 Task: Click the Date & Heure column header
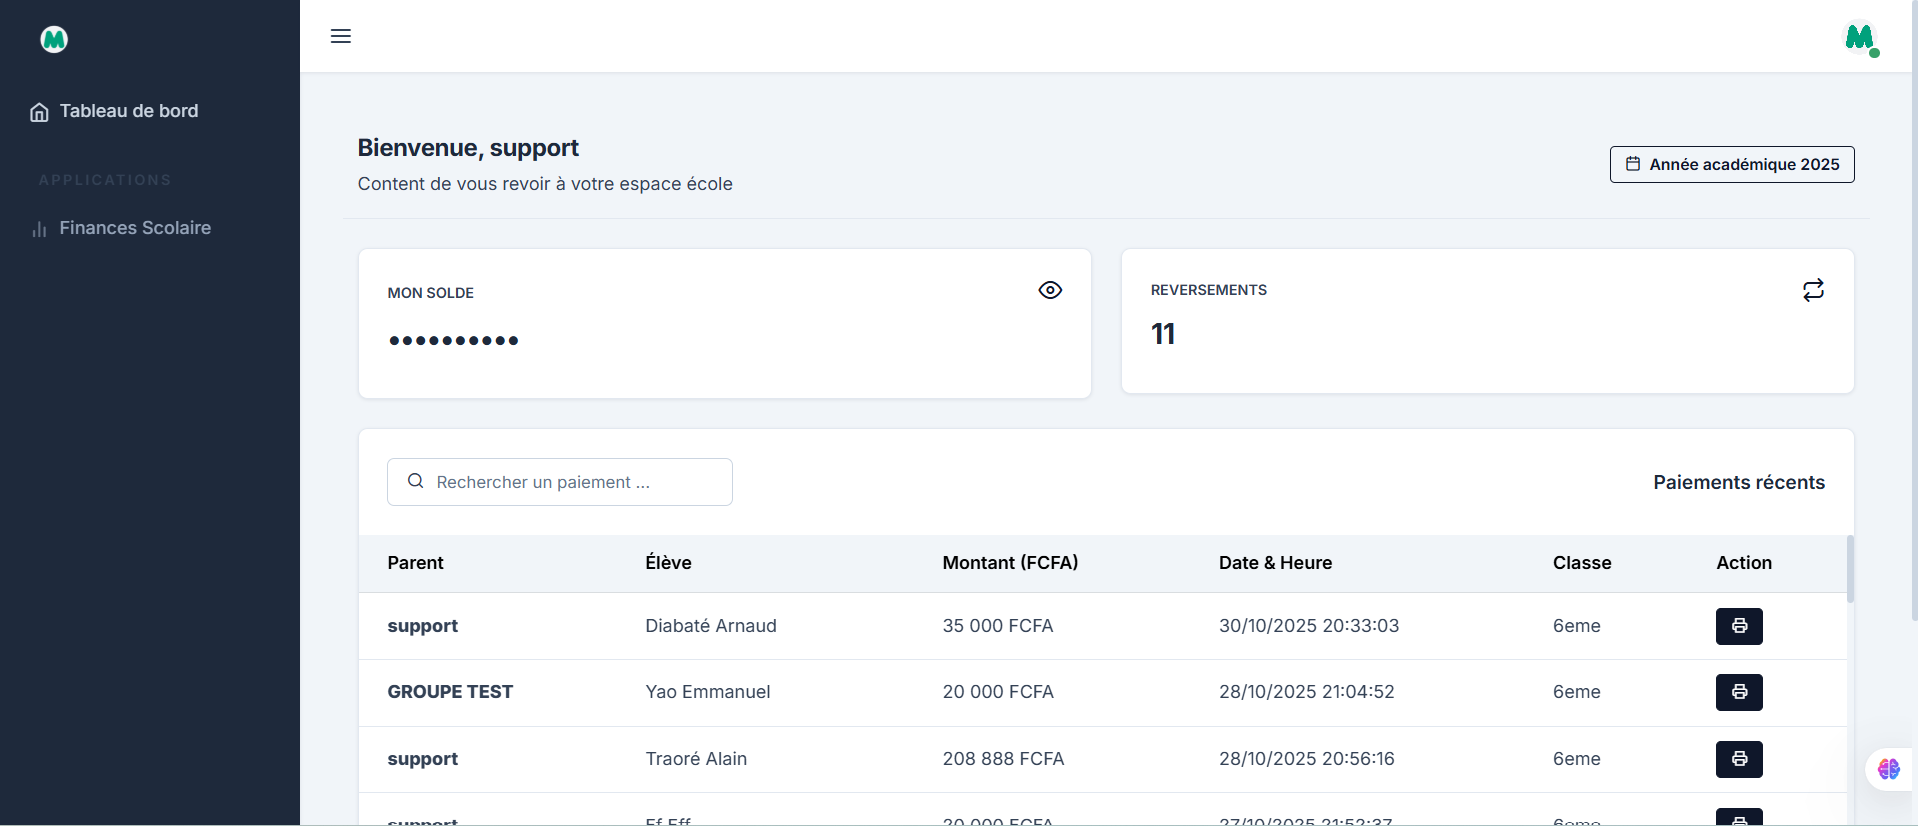point(1275,563)
